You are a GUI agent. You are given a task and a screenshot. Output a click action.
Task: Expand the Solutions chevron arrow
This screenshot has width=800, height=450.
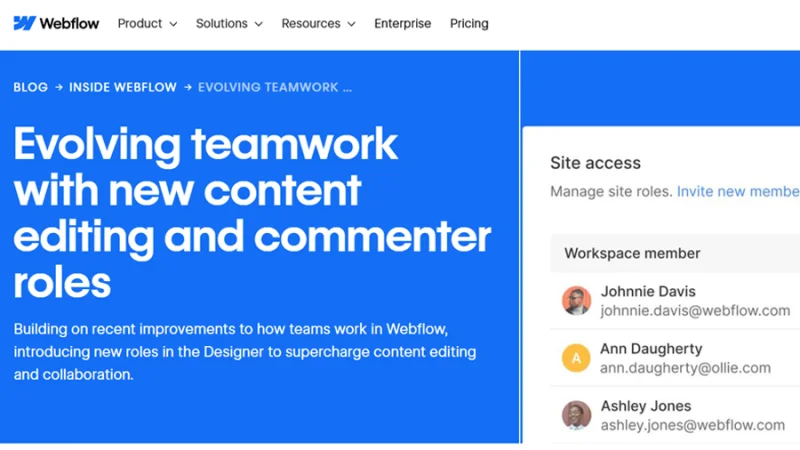(x=259, y=24)
